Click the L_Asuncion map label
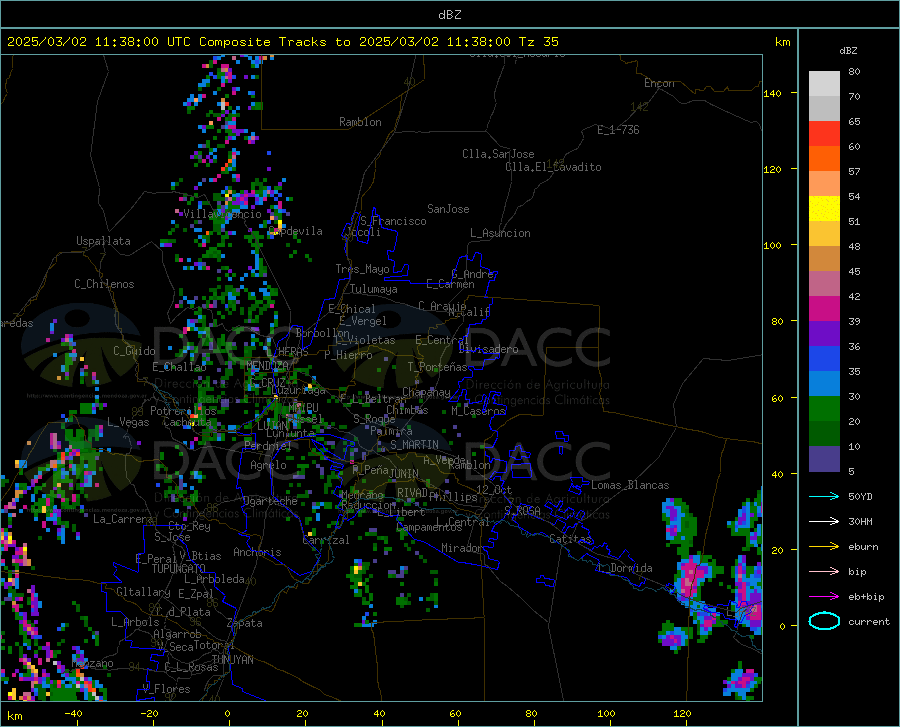The height and width of the screenshot is (727, 900). (x=500, y=233)
